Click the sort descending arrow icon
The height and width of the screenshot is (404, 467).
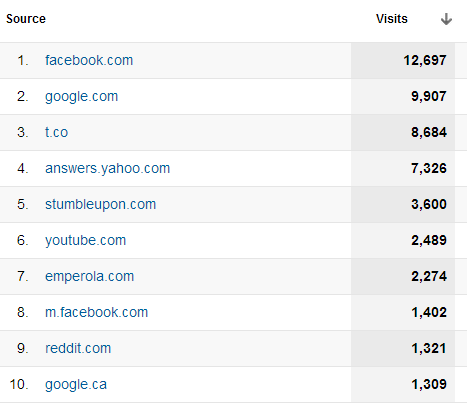pos(446,19)
